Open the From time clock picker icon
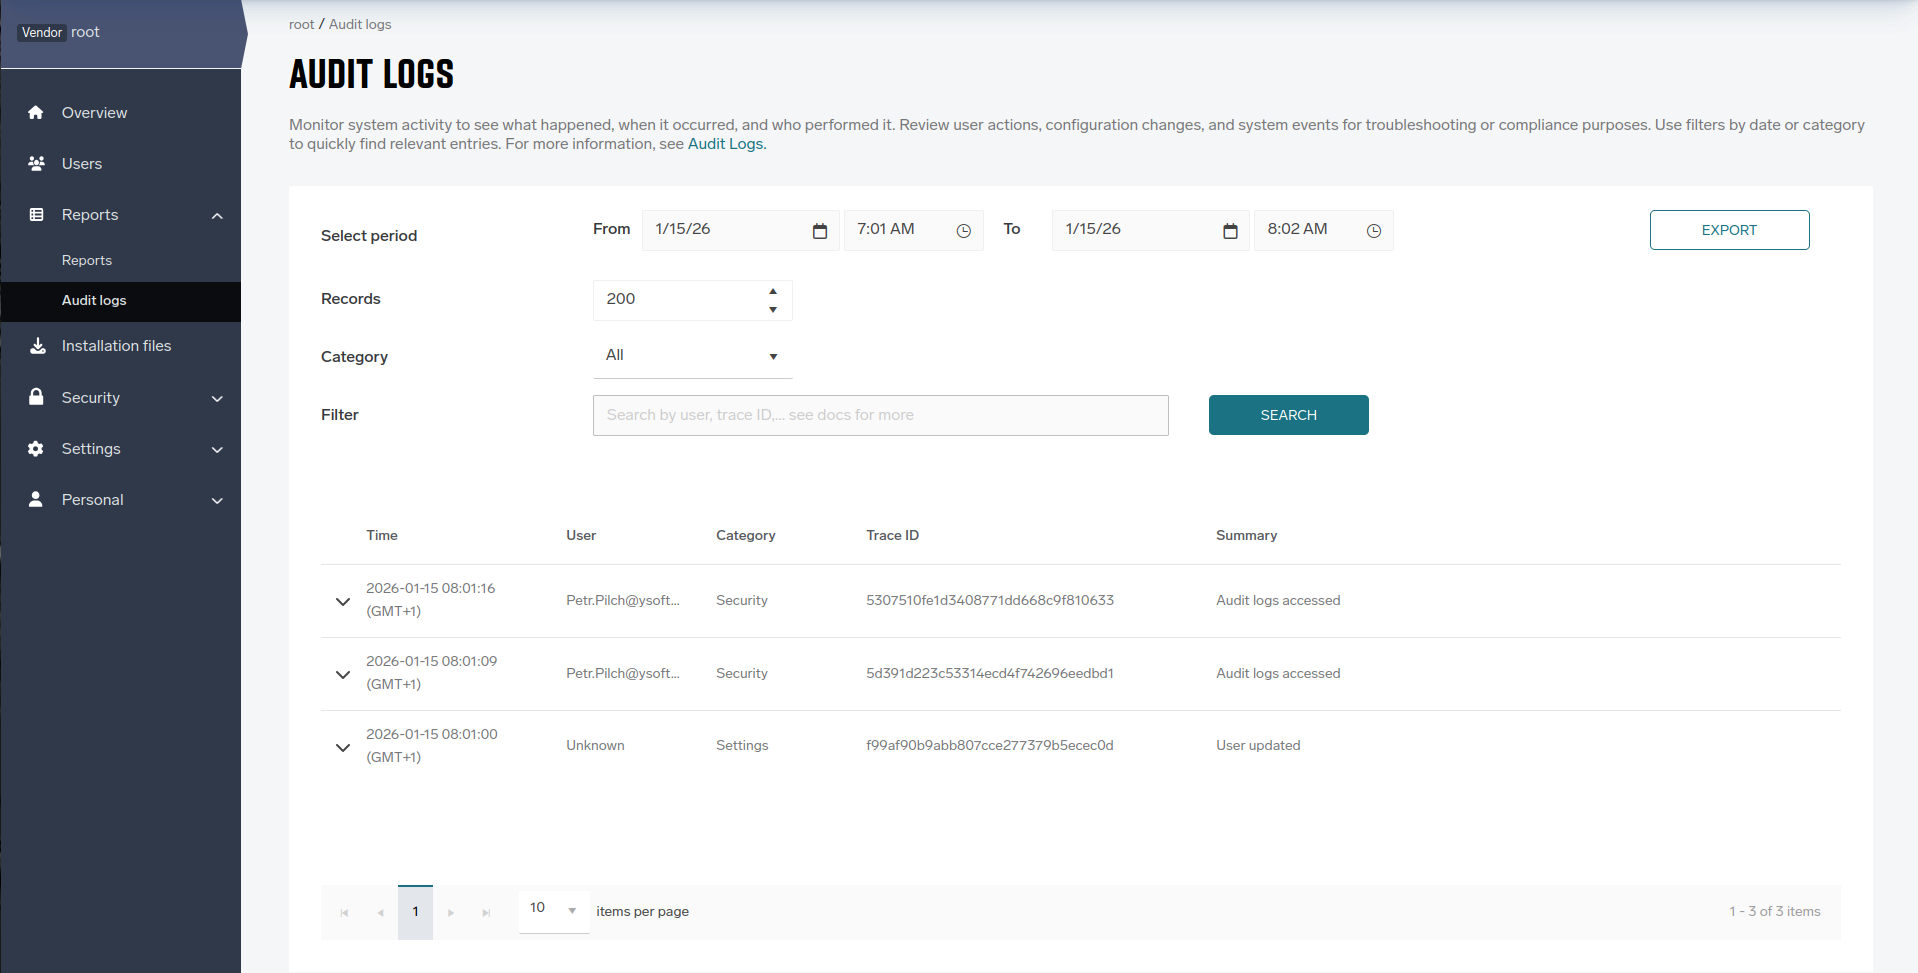The height and width of the screenshot is (973, 1918). pos(963,231)
